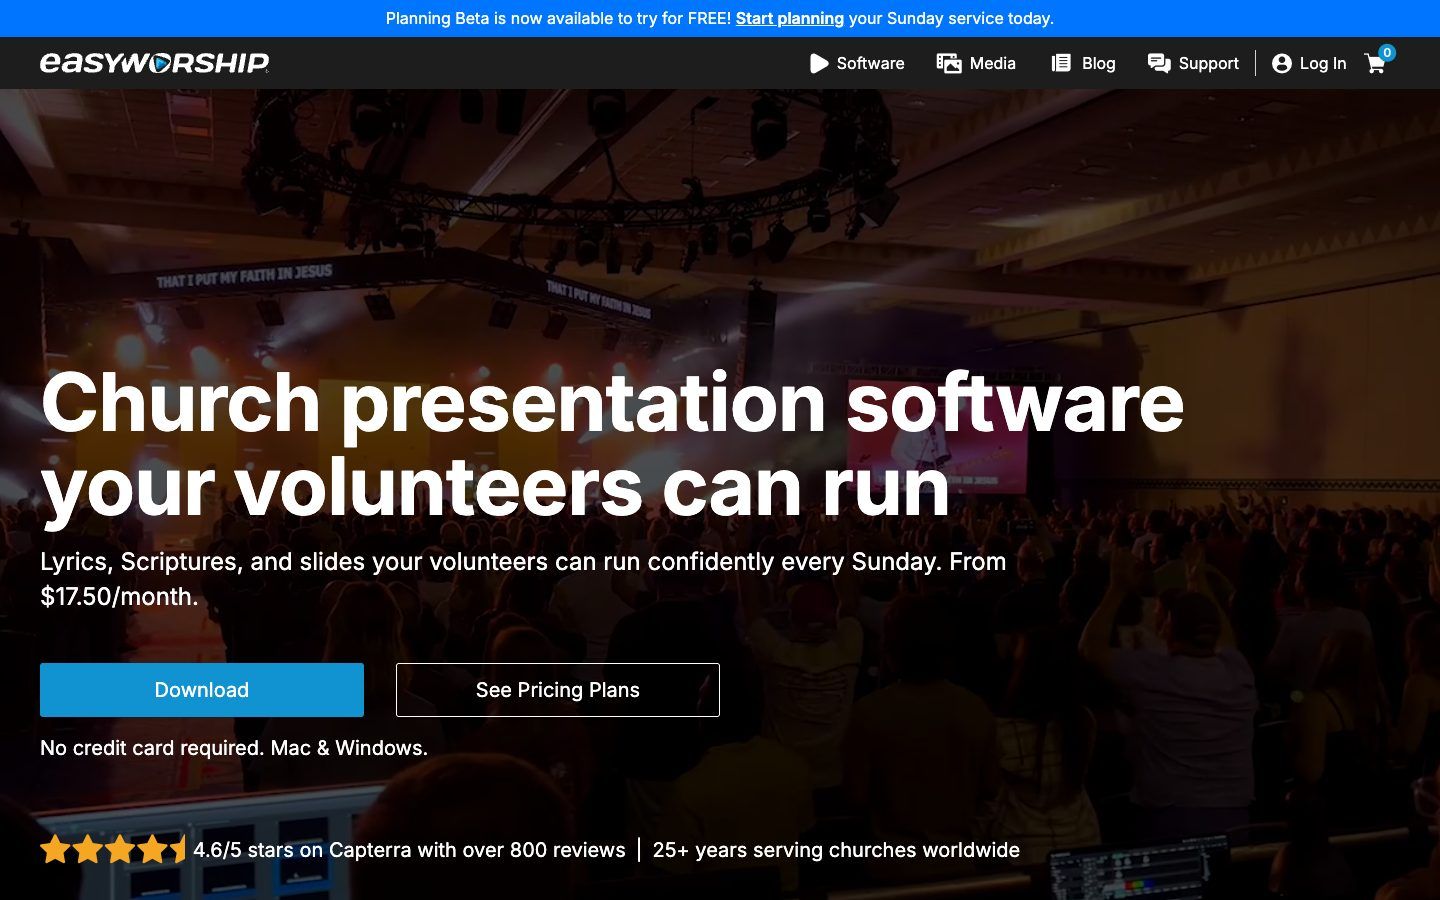Open See Pricing Plans button
The height and width of the screenshot is (900, 1440).
click(x=558, y=690)
